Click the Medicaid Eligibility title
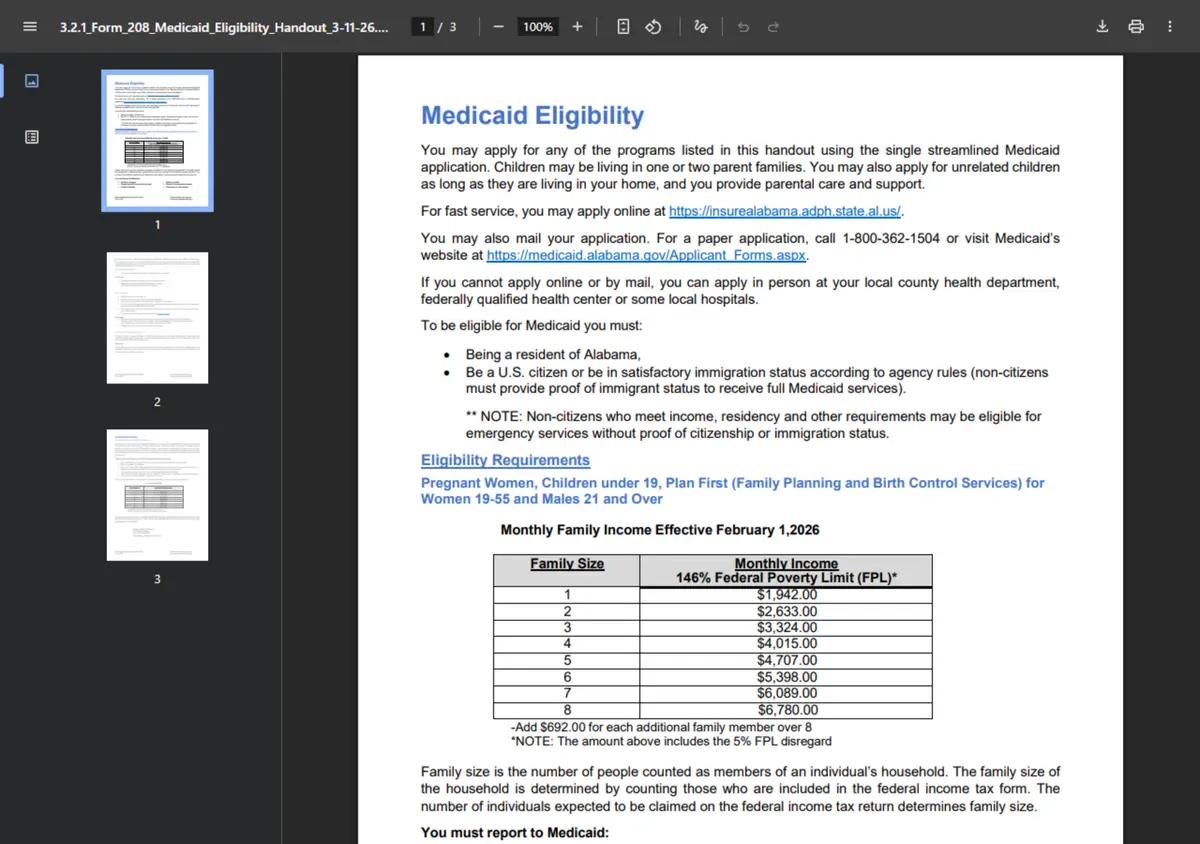The height and width of the screenshot is (844, 1200). click(532, 115)
